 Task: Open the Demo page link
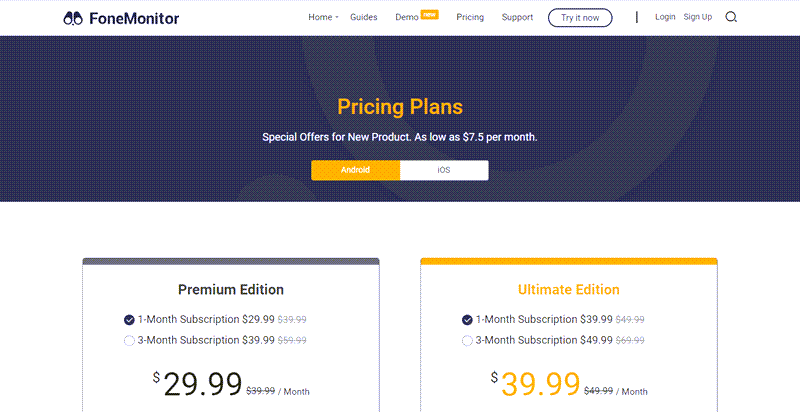pos(406,18)
